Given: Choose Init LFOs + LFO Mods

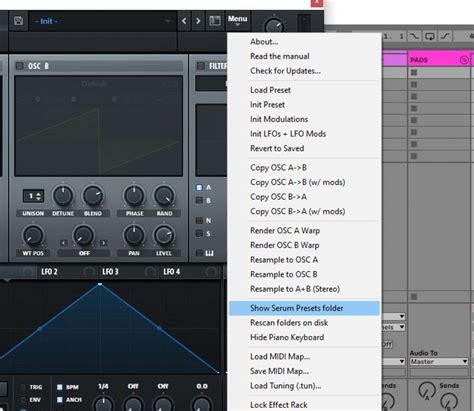Looking at the screenshot, I should tap(304, 134).
